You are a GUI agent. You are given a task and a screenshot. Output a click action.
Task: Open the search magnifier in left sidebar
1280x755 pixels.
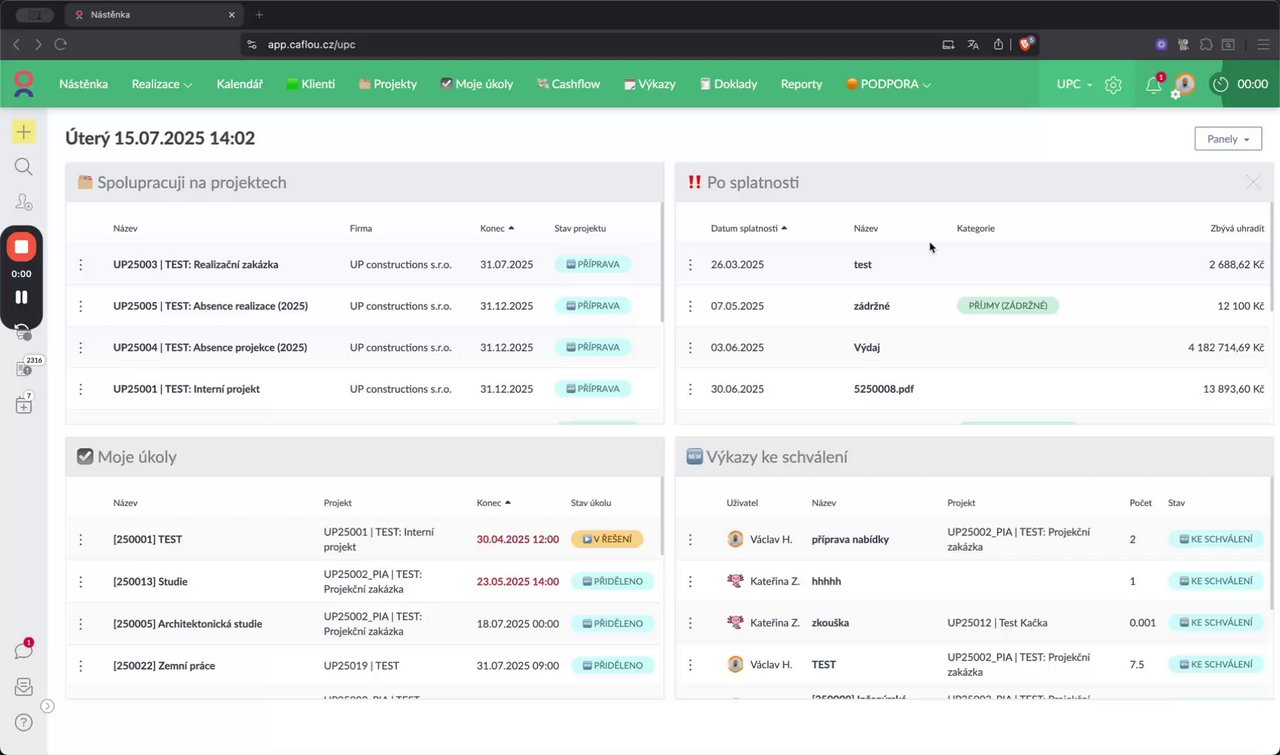[x=23, y=167]
